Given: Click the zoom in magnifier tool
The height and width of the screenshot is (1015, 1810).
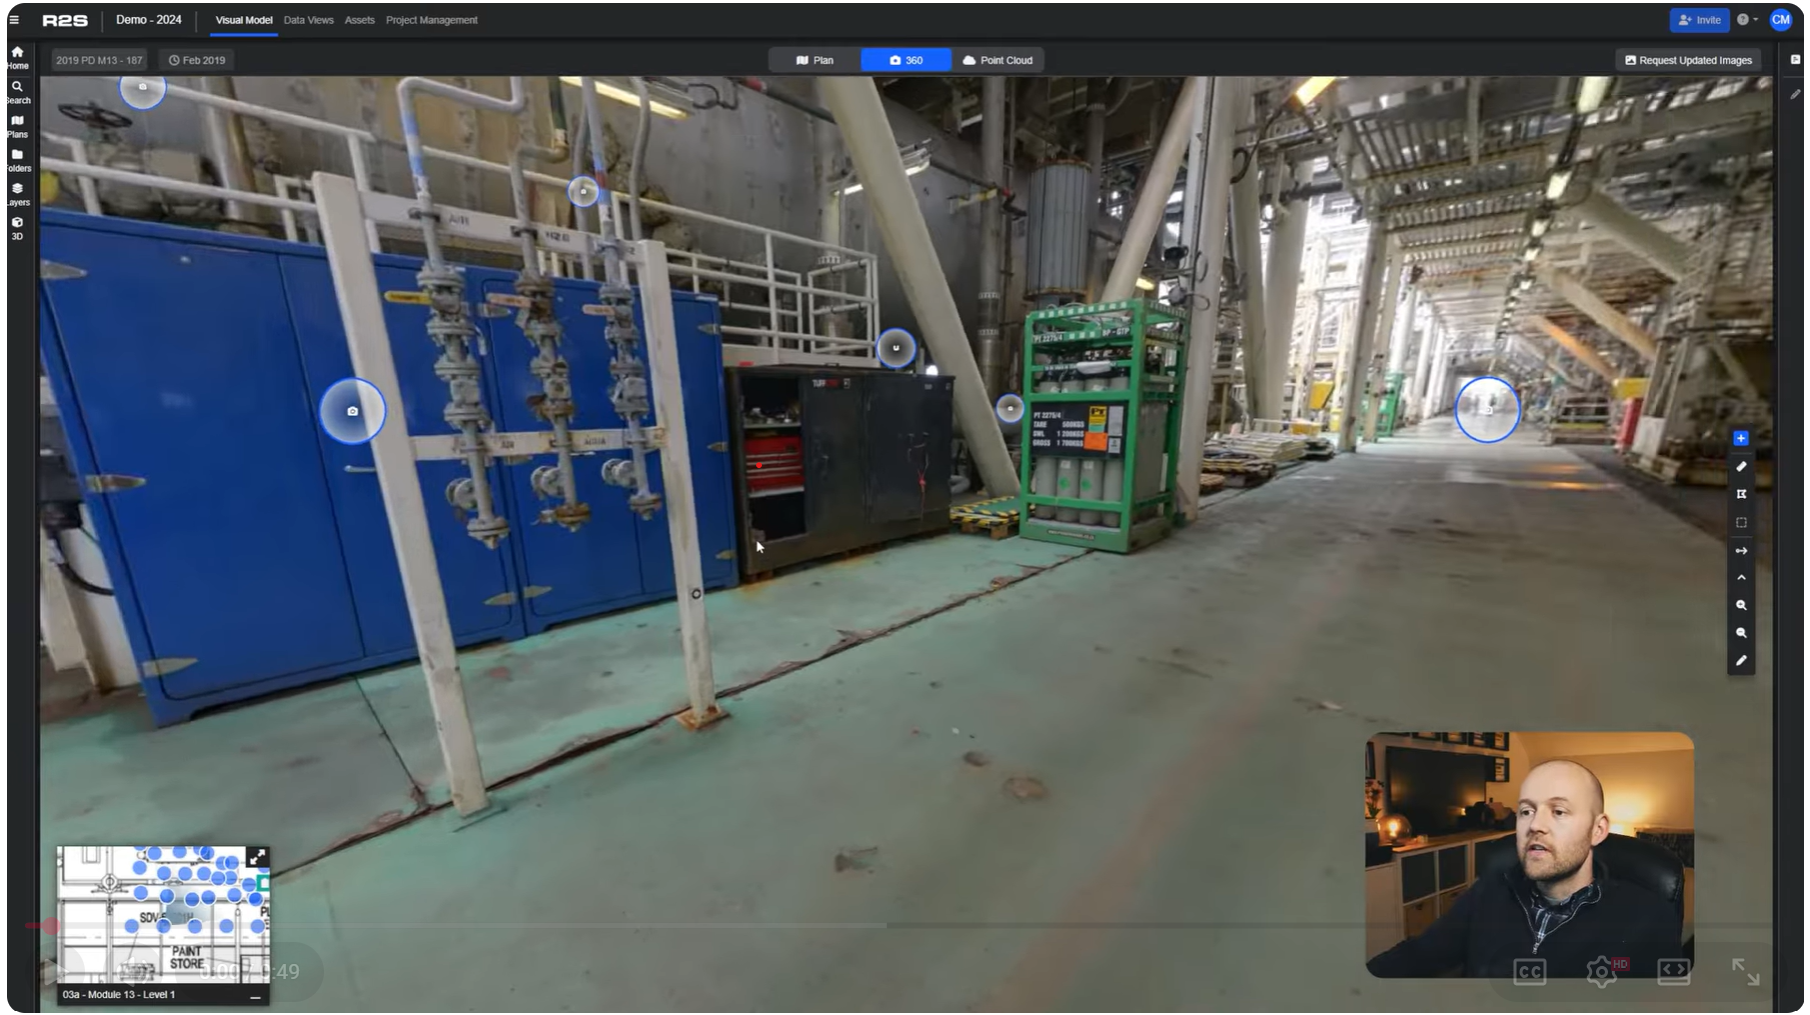Looking at the screenshot, I should point(1741,605).
